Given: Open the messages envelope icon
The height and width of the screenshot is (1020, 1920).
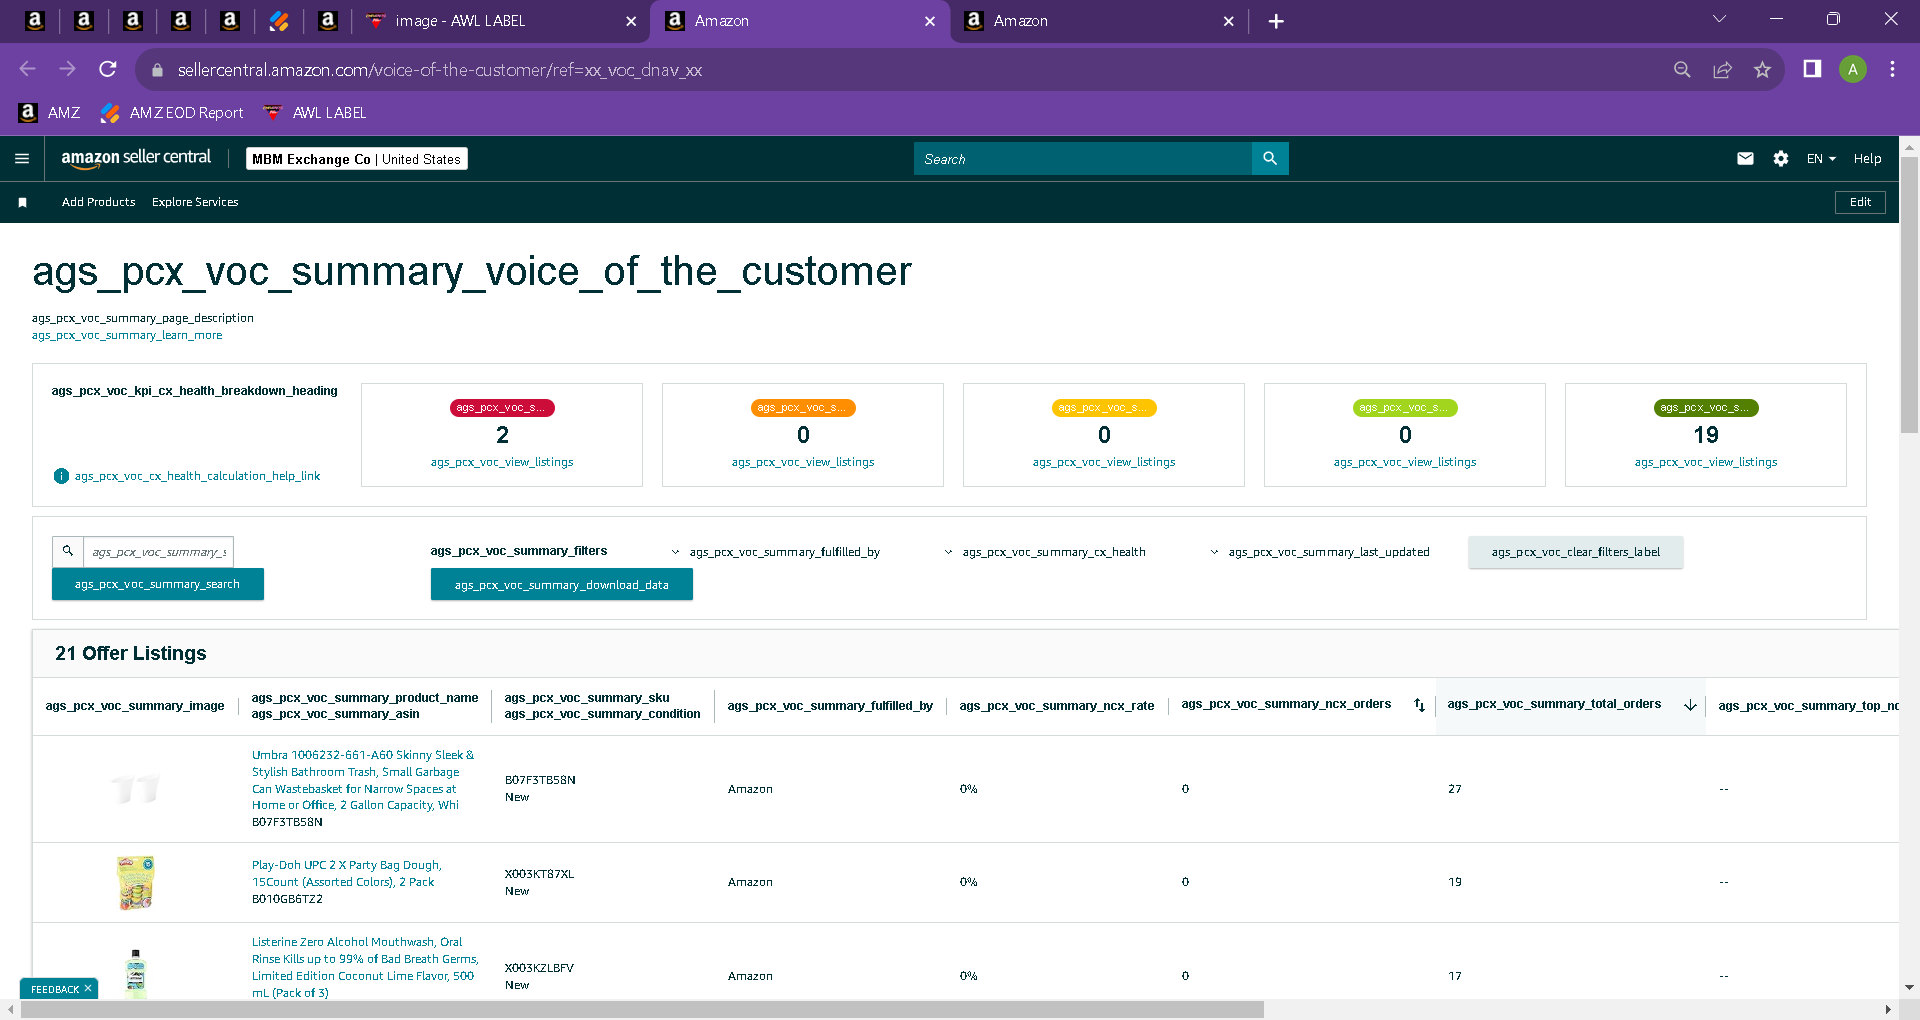Looking at the screenshot, I should coord(1745,158).
